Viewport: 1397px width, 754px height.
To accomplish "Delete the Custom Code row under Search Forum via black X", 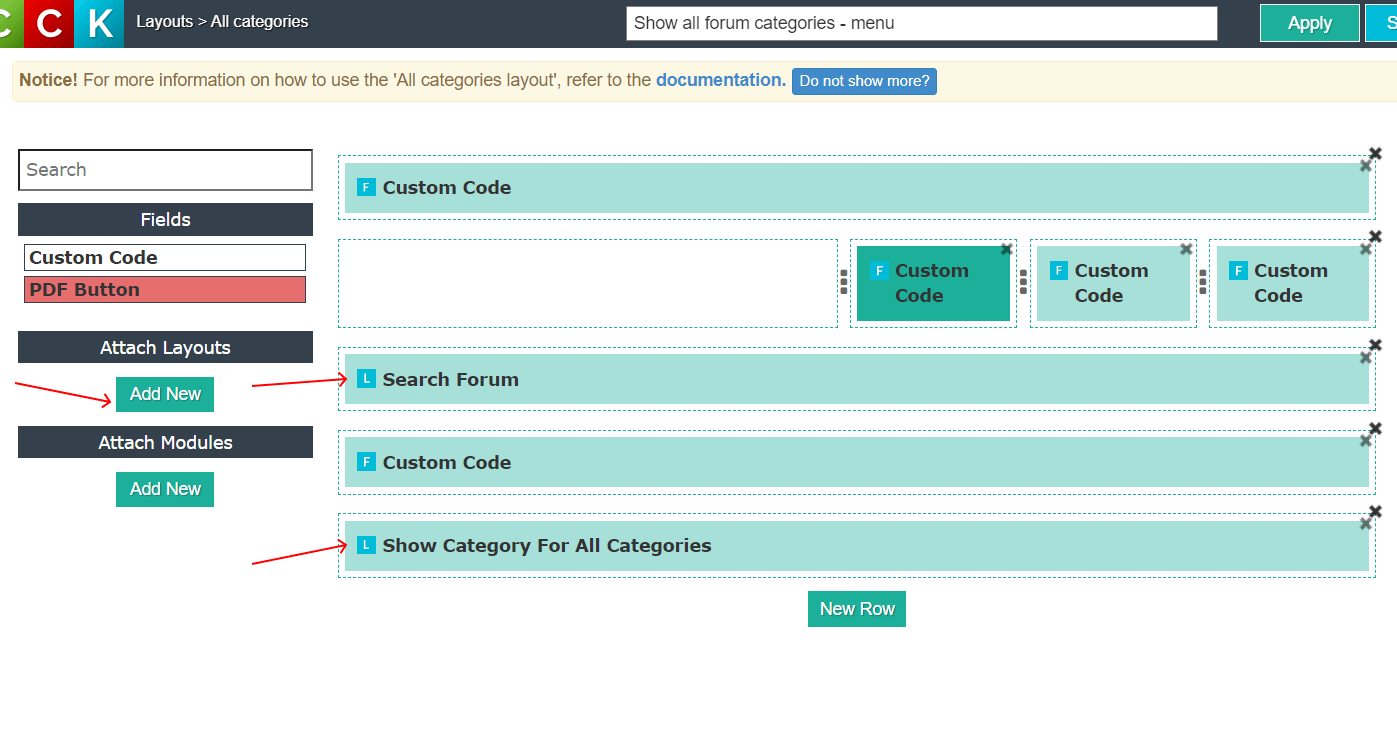I will coord(1375,428).
